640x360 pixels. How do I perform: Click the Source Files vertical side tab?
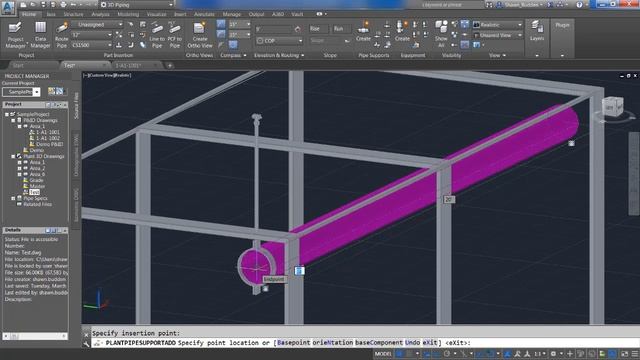[76, 106]
